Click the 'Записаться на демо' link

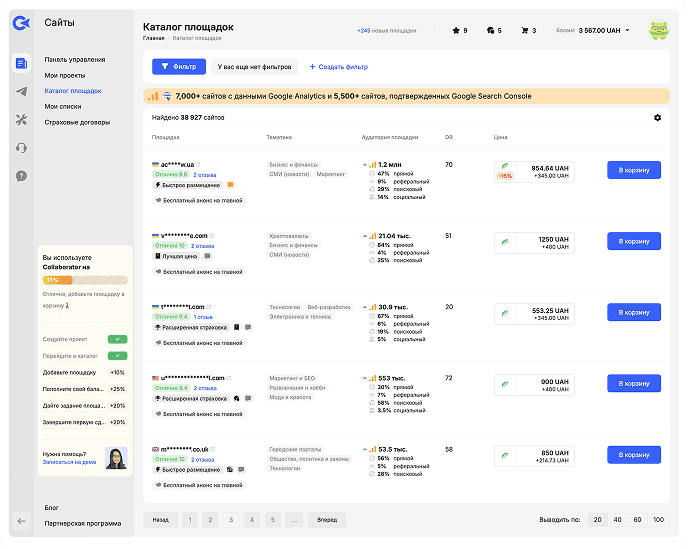tap(69, 464)
